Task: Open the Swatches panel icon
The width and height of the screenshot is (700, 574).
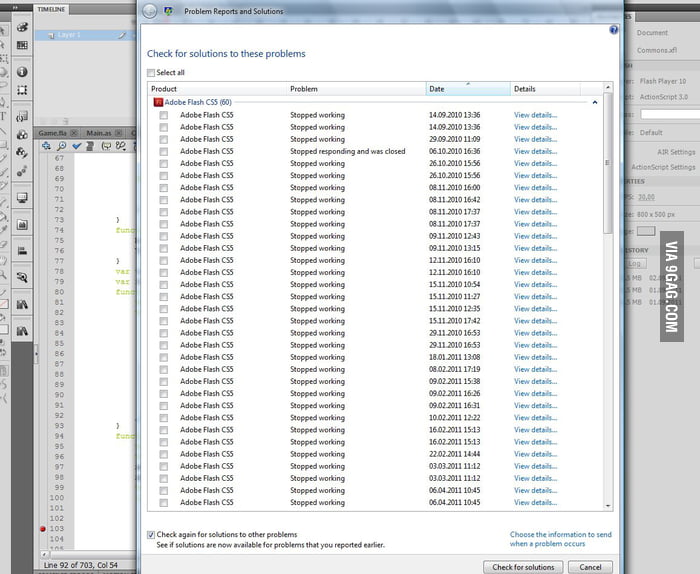Action: (x=23, y=44)
